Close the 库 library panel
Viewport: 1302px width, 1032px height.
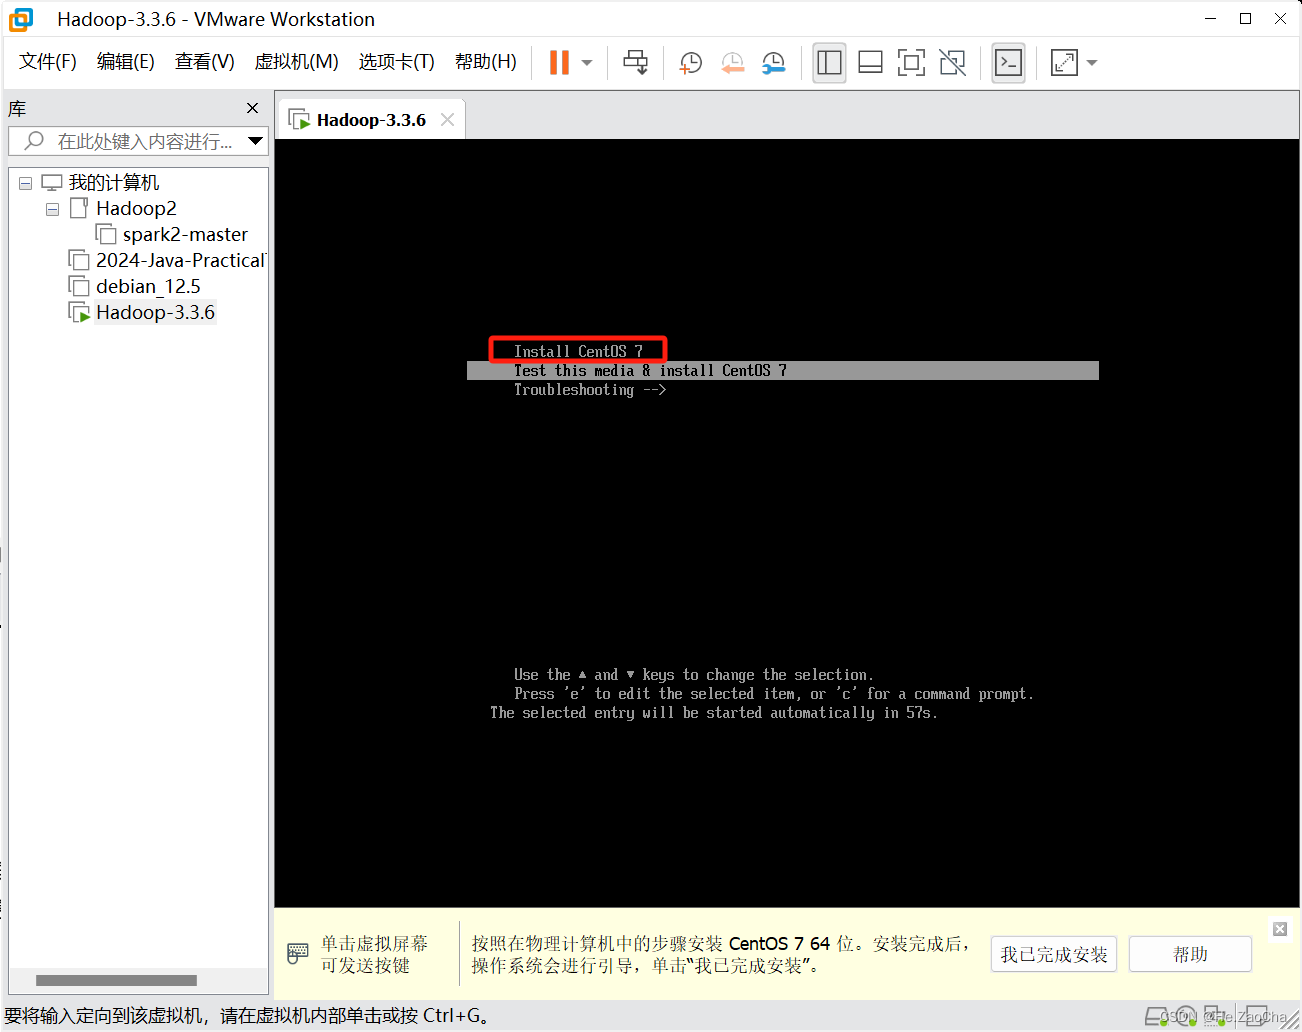(252, 108)
